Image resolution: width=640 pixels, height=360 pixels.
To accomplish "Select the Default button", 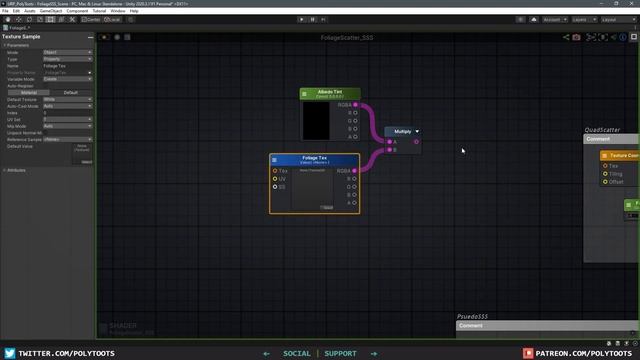I will 71,93.
